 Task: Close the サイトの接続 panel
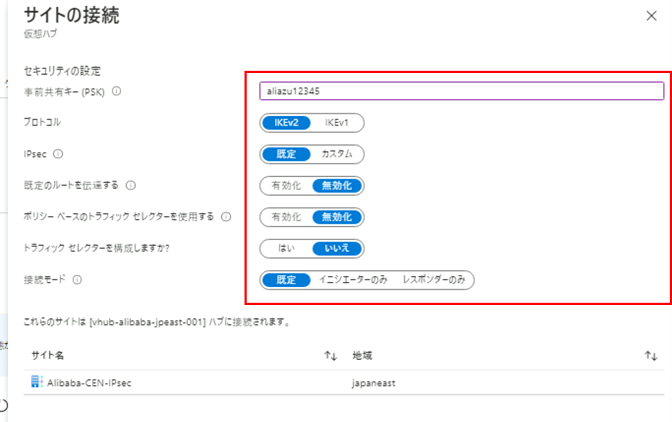651,16
